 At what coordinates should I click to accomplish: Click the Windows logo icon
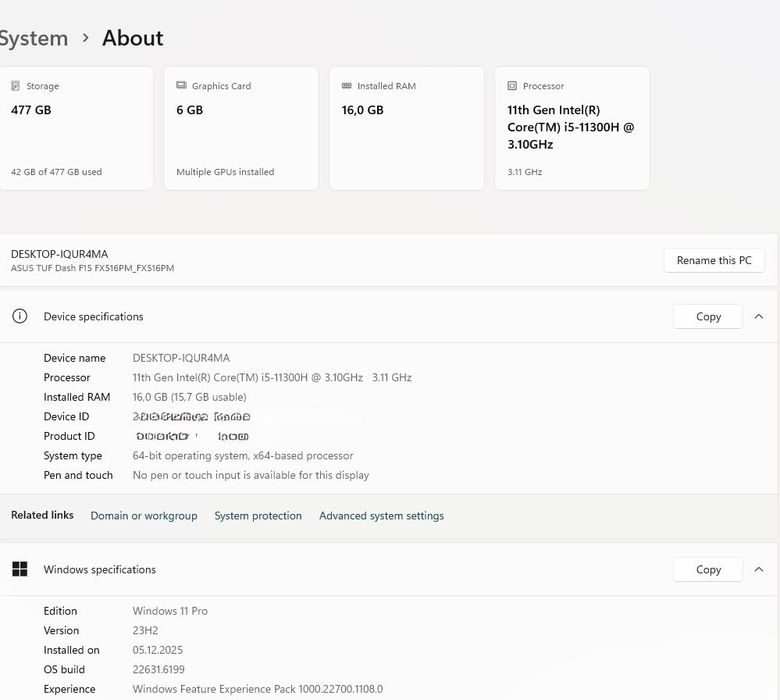(20, 569)
